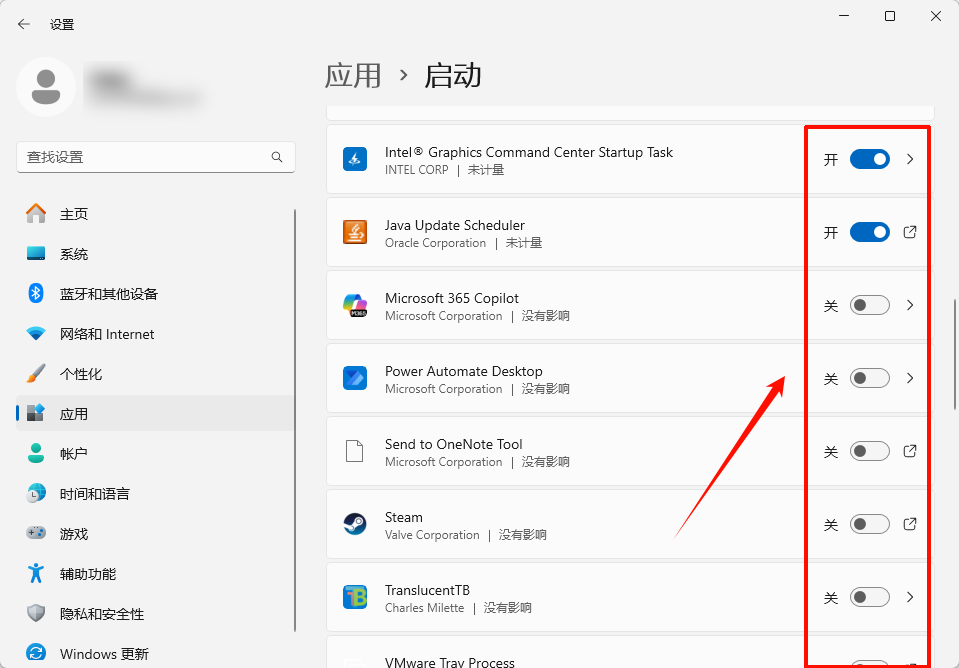Click the Accounts (帐户) person icon
959x668 pixels.
36,453
